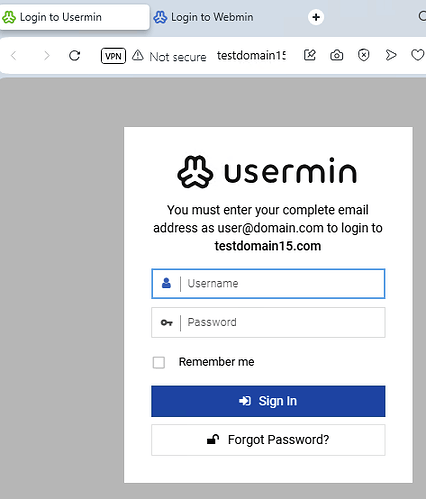Viewport: 426px width, 499px height.
Task: Click the testdomain15 URL in address bar
Action: pos(251,56)
